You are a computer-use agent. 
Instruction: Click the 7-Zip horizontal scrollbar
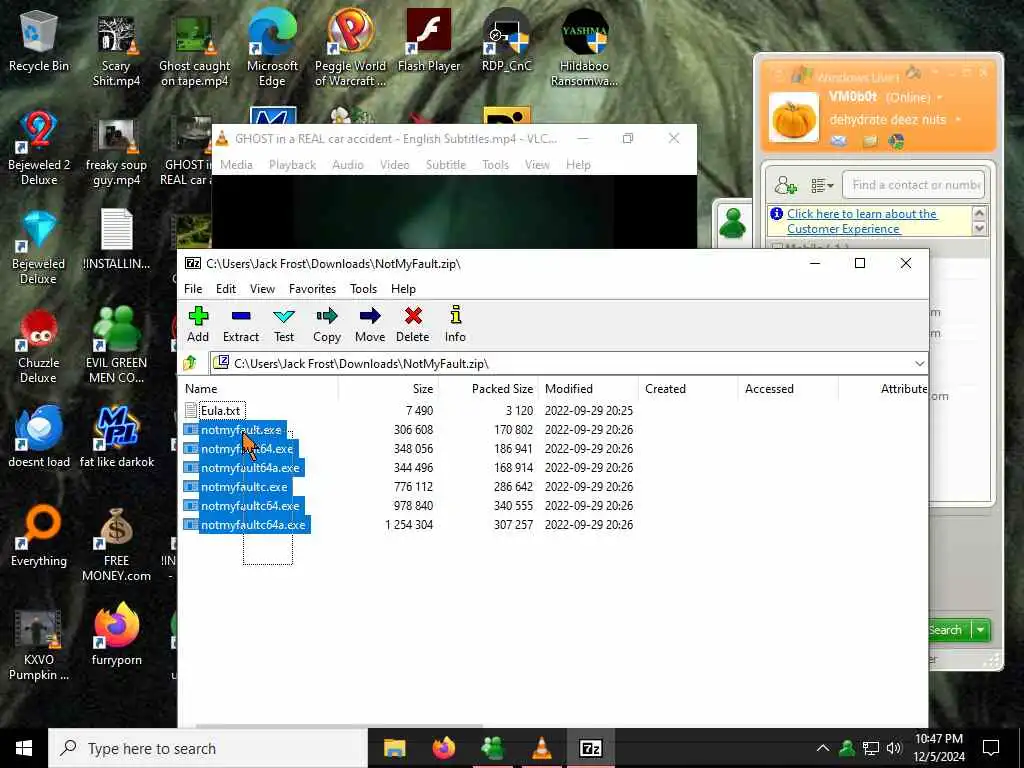coord(340,725)
